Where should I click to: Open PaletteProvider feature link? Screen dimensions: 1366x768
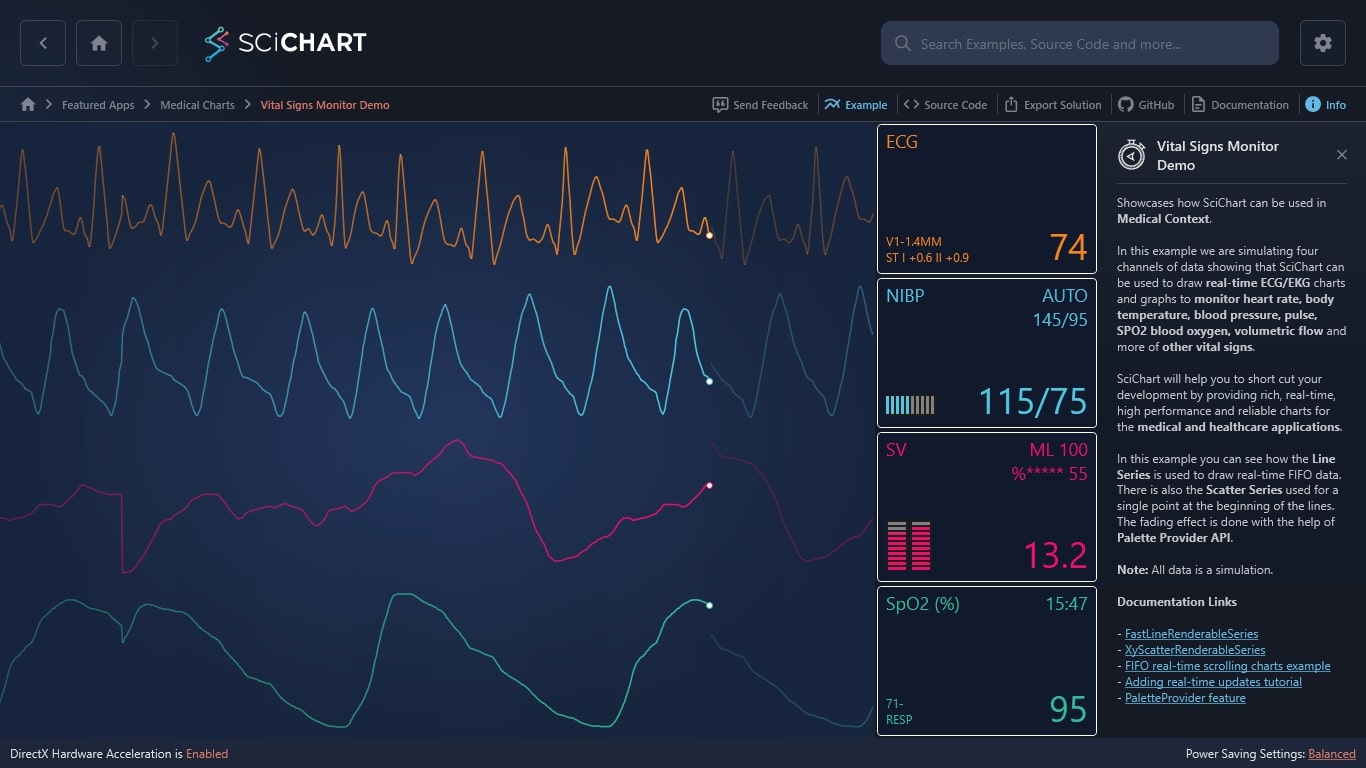(x=1185, y=698)
